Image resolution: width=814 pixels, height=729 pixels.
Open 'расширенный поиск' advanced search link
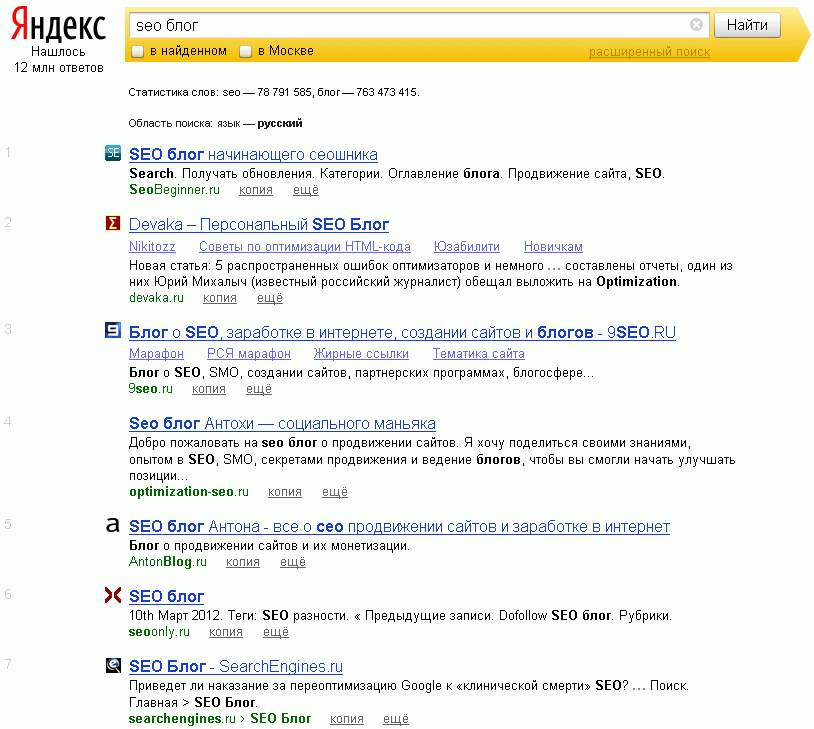tap(649, 52)
